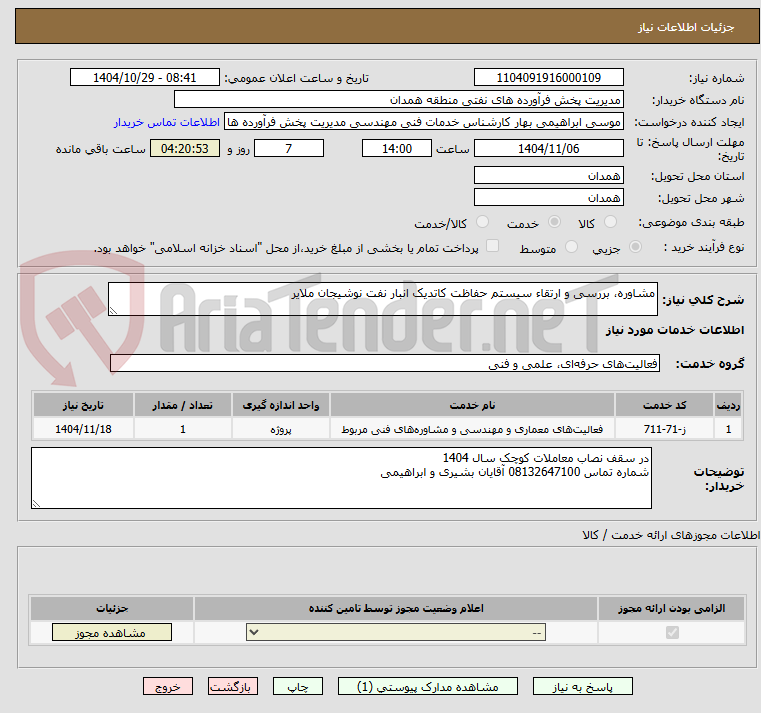Screen dimensions: 761x713
Task: Click the service name cell فعالیت‌های معماری و مهندسی
Action: (472, 429)
